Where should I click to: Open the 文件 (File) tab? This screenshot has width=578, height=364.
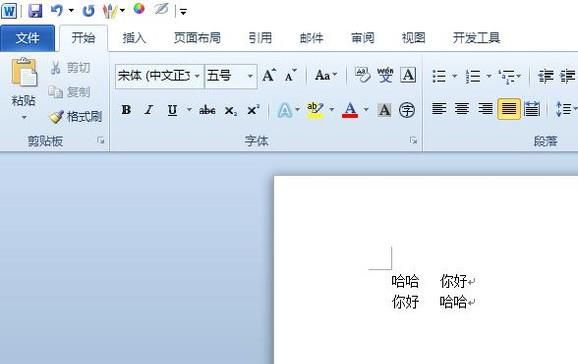click(x=27, y=38)
